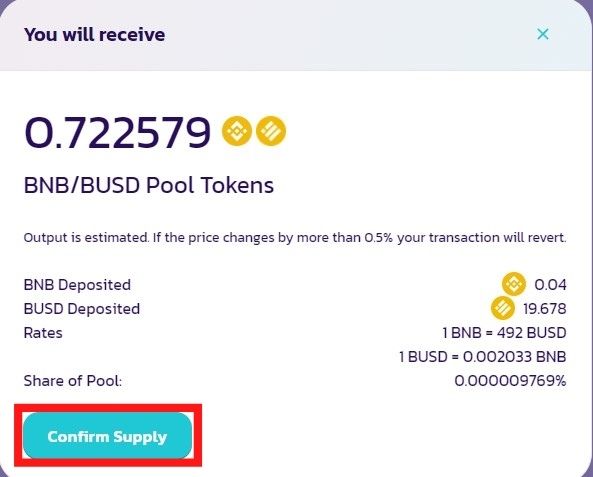Click the estimated output slippage notice
Viewport: 593px width, 477px height.
click(x=295, y=238)
